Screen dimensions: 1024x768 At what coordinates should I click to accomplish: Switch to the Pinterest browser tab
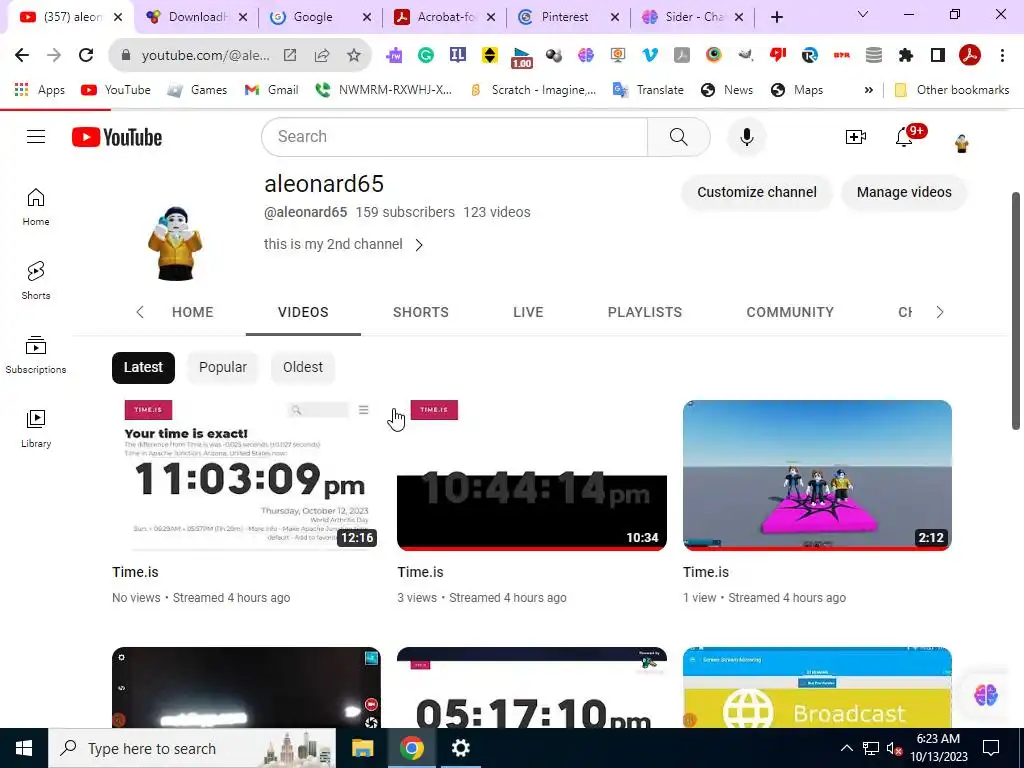(566, 17)
